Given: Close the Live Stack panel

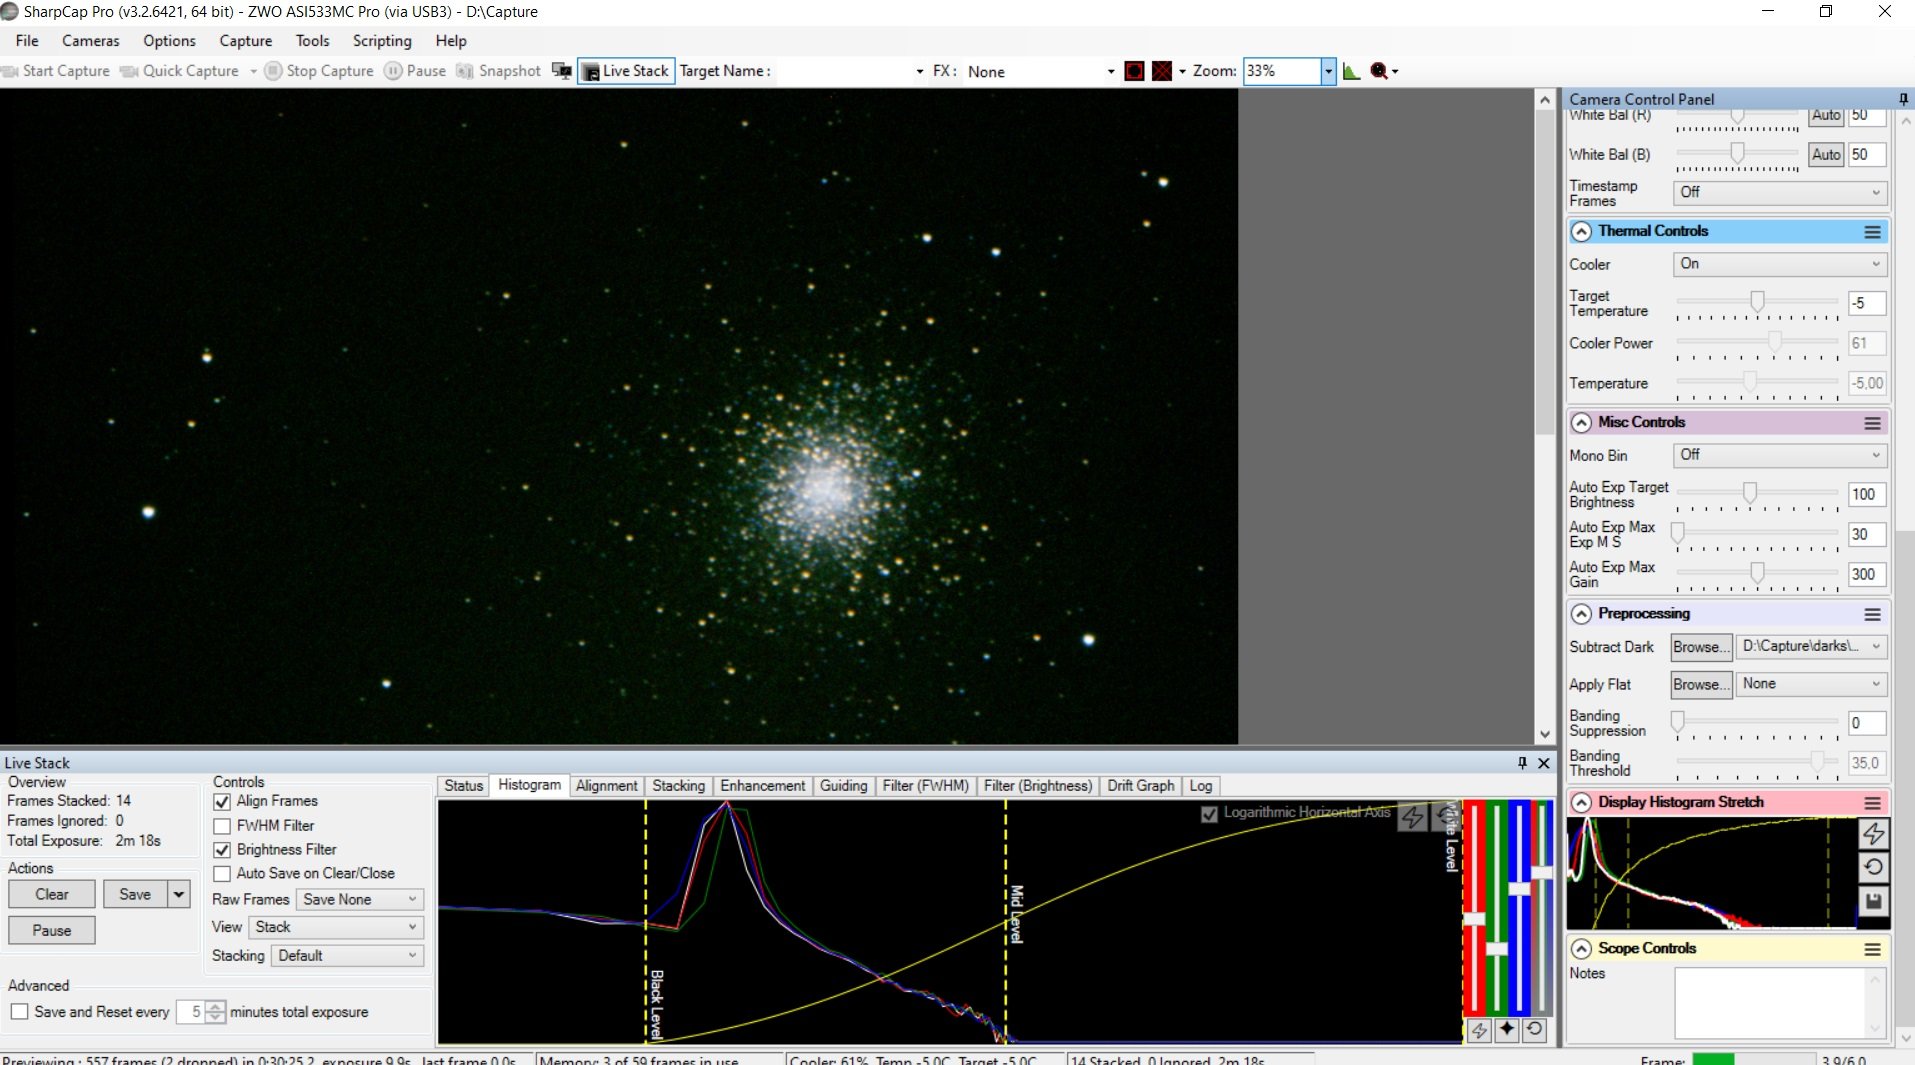Looking at the screenshot, I should pos(1543,763).
